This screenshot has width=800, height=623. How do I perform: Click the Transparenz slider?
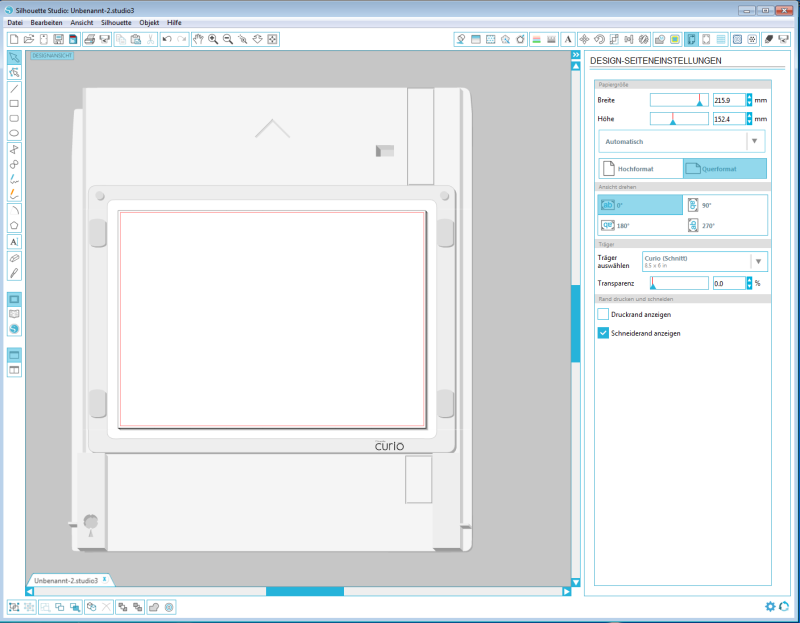click(679, 283)
